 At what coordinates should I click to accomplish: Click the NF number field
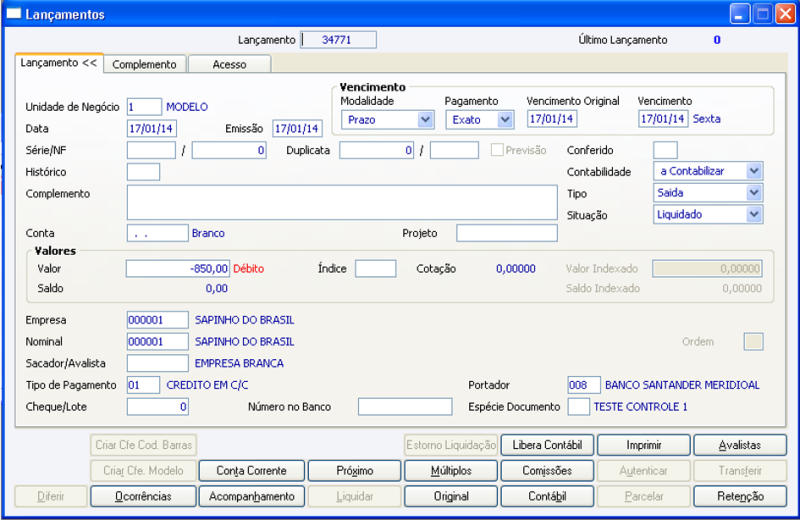click(229, 150)
